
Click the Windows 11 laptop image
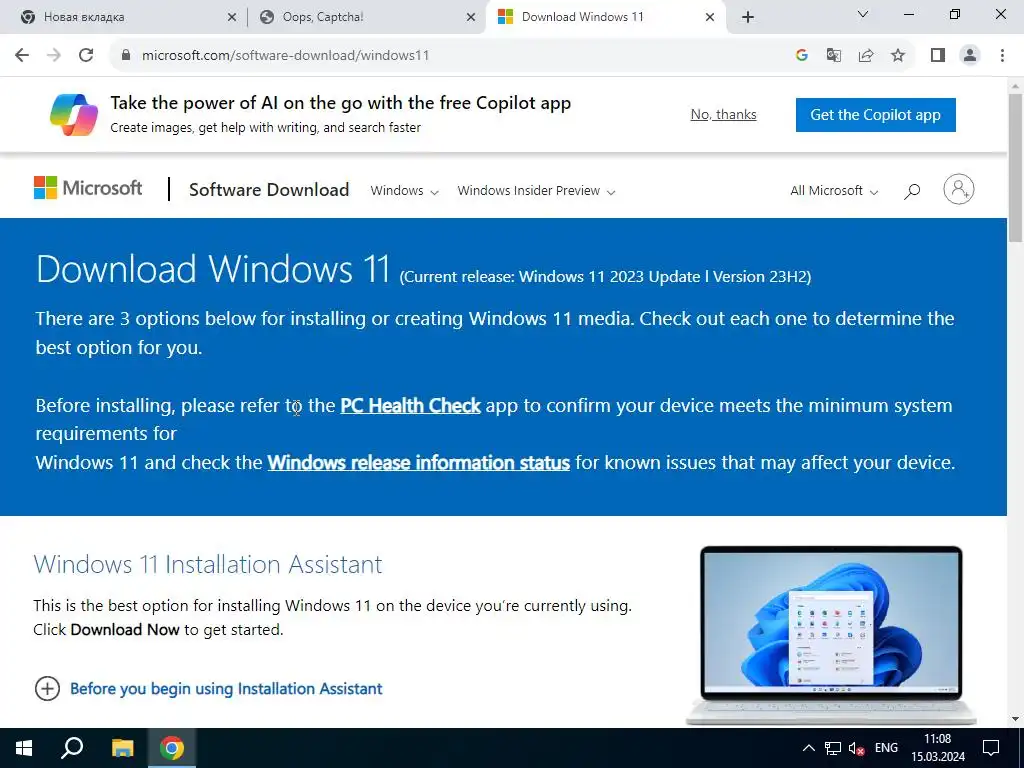pyautogui.click(x=831, y=635)
